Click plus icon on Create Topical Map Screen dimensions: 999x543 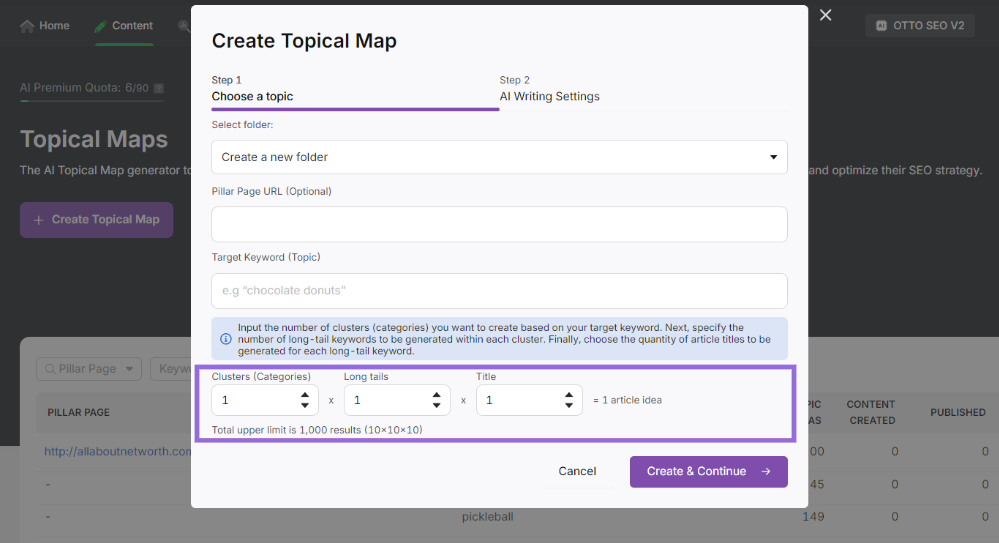(x=38, y=220)
